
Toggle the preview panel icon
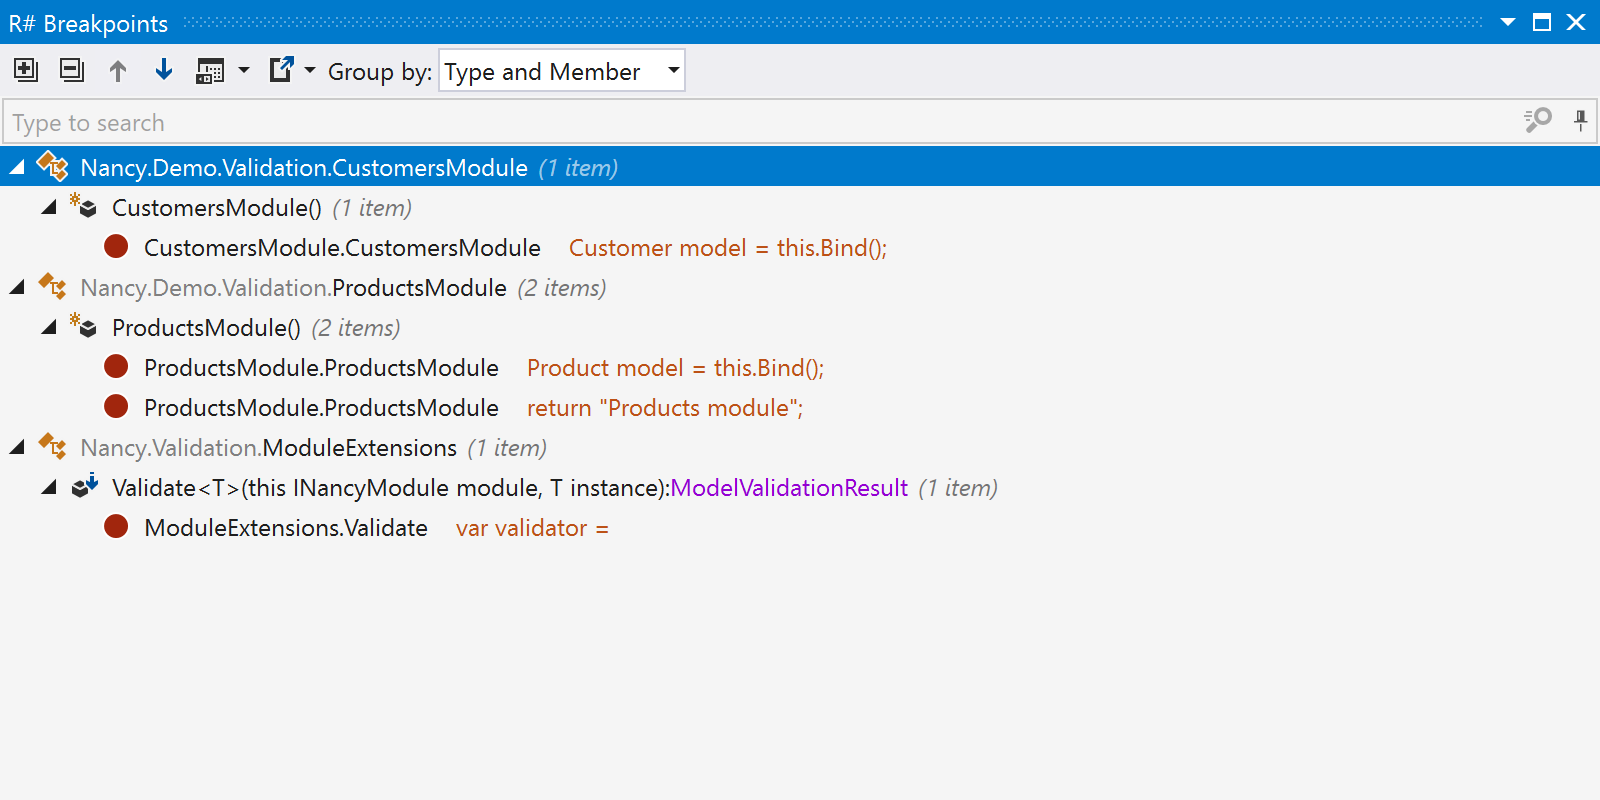pos(210,71)
